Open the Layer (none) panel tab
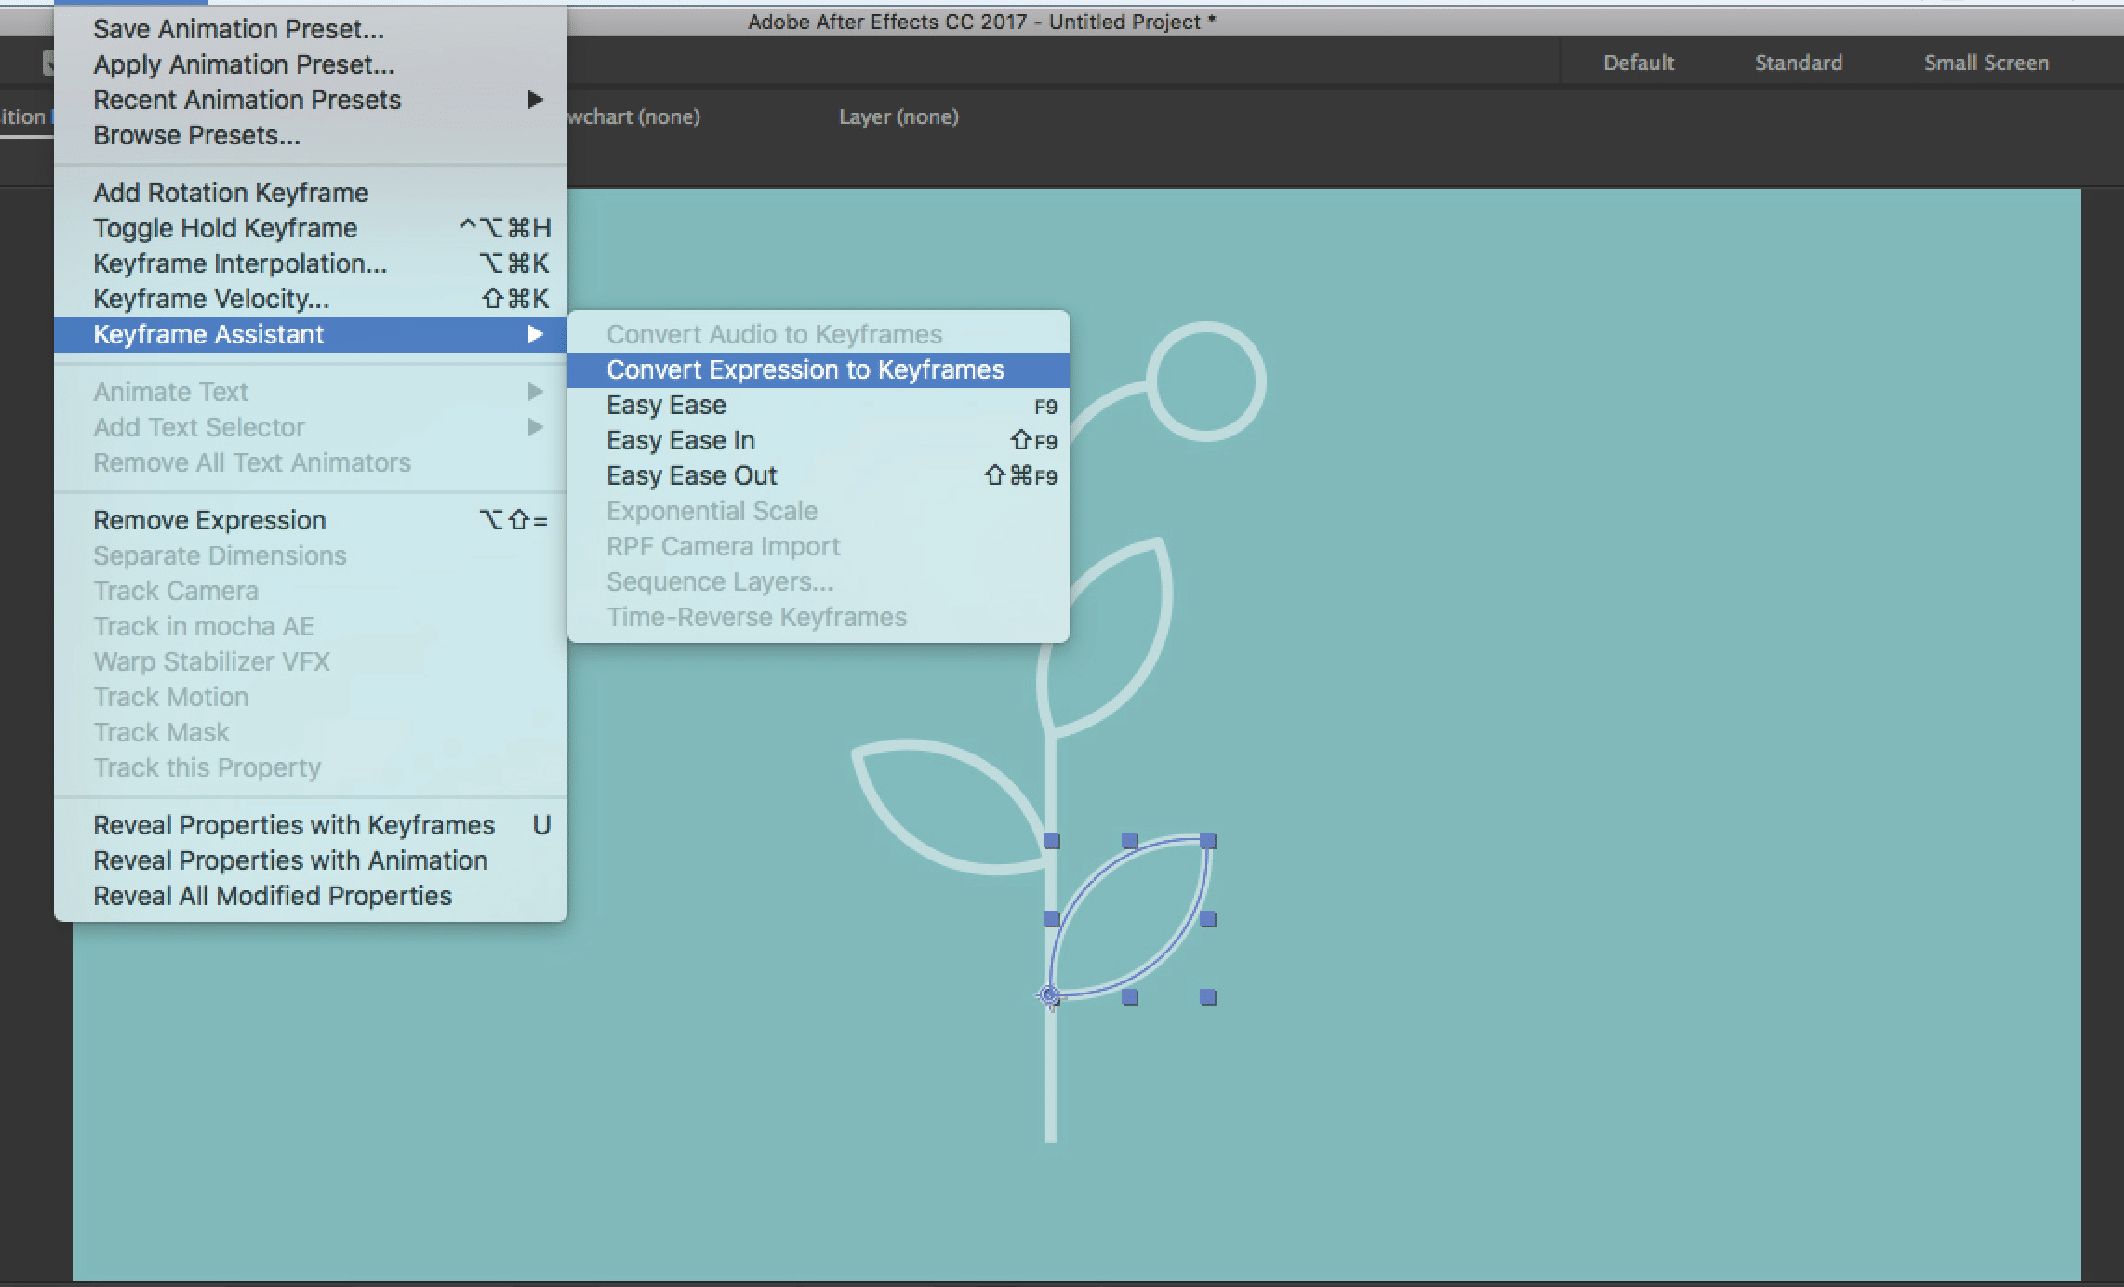The height and width of the screenshot is (1287, 2124). pos(898,117)
